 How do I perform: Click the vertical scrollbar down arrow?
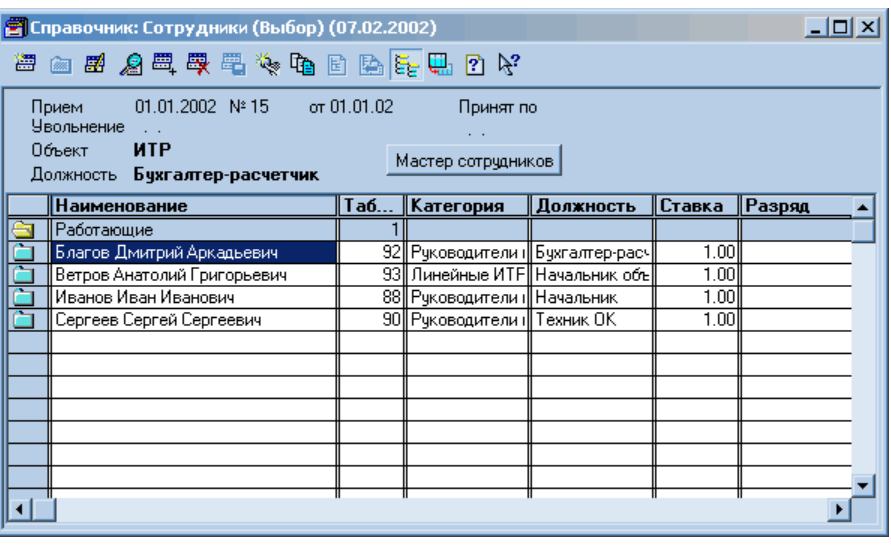(863, 486)
